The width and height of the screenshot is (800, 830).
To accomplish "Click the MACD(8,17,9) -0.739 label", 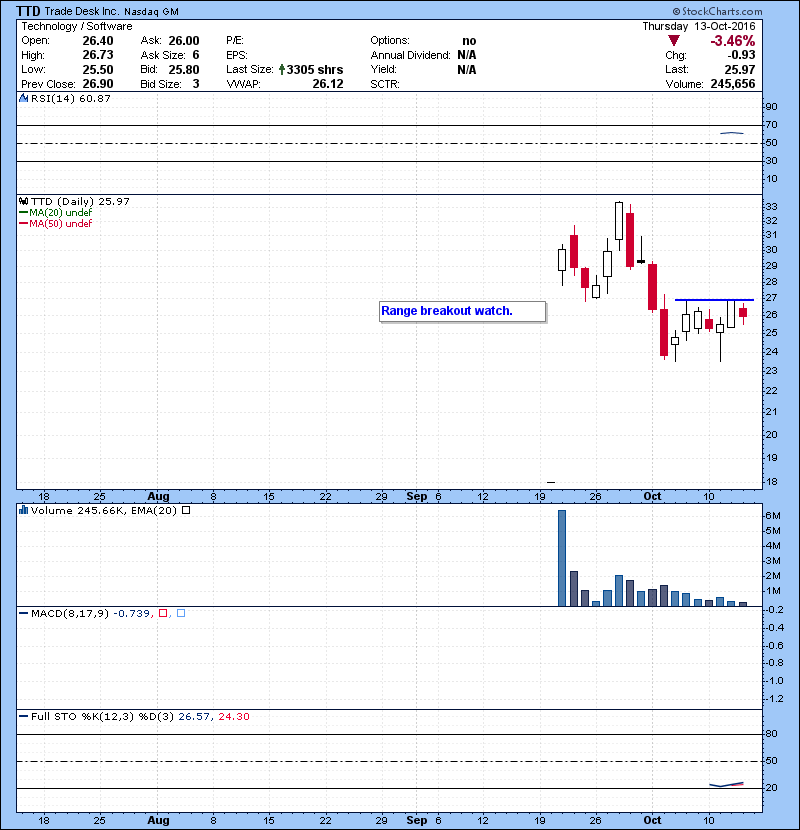I will [x=91, y=613].
